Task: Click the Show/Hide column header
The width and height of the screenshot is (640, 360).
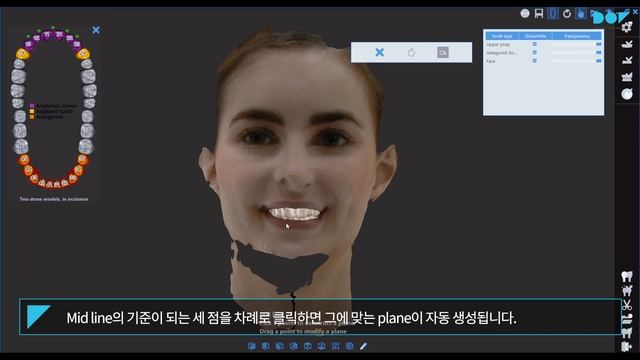Action: 535,36
